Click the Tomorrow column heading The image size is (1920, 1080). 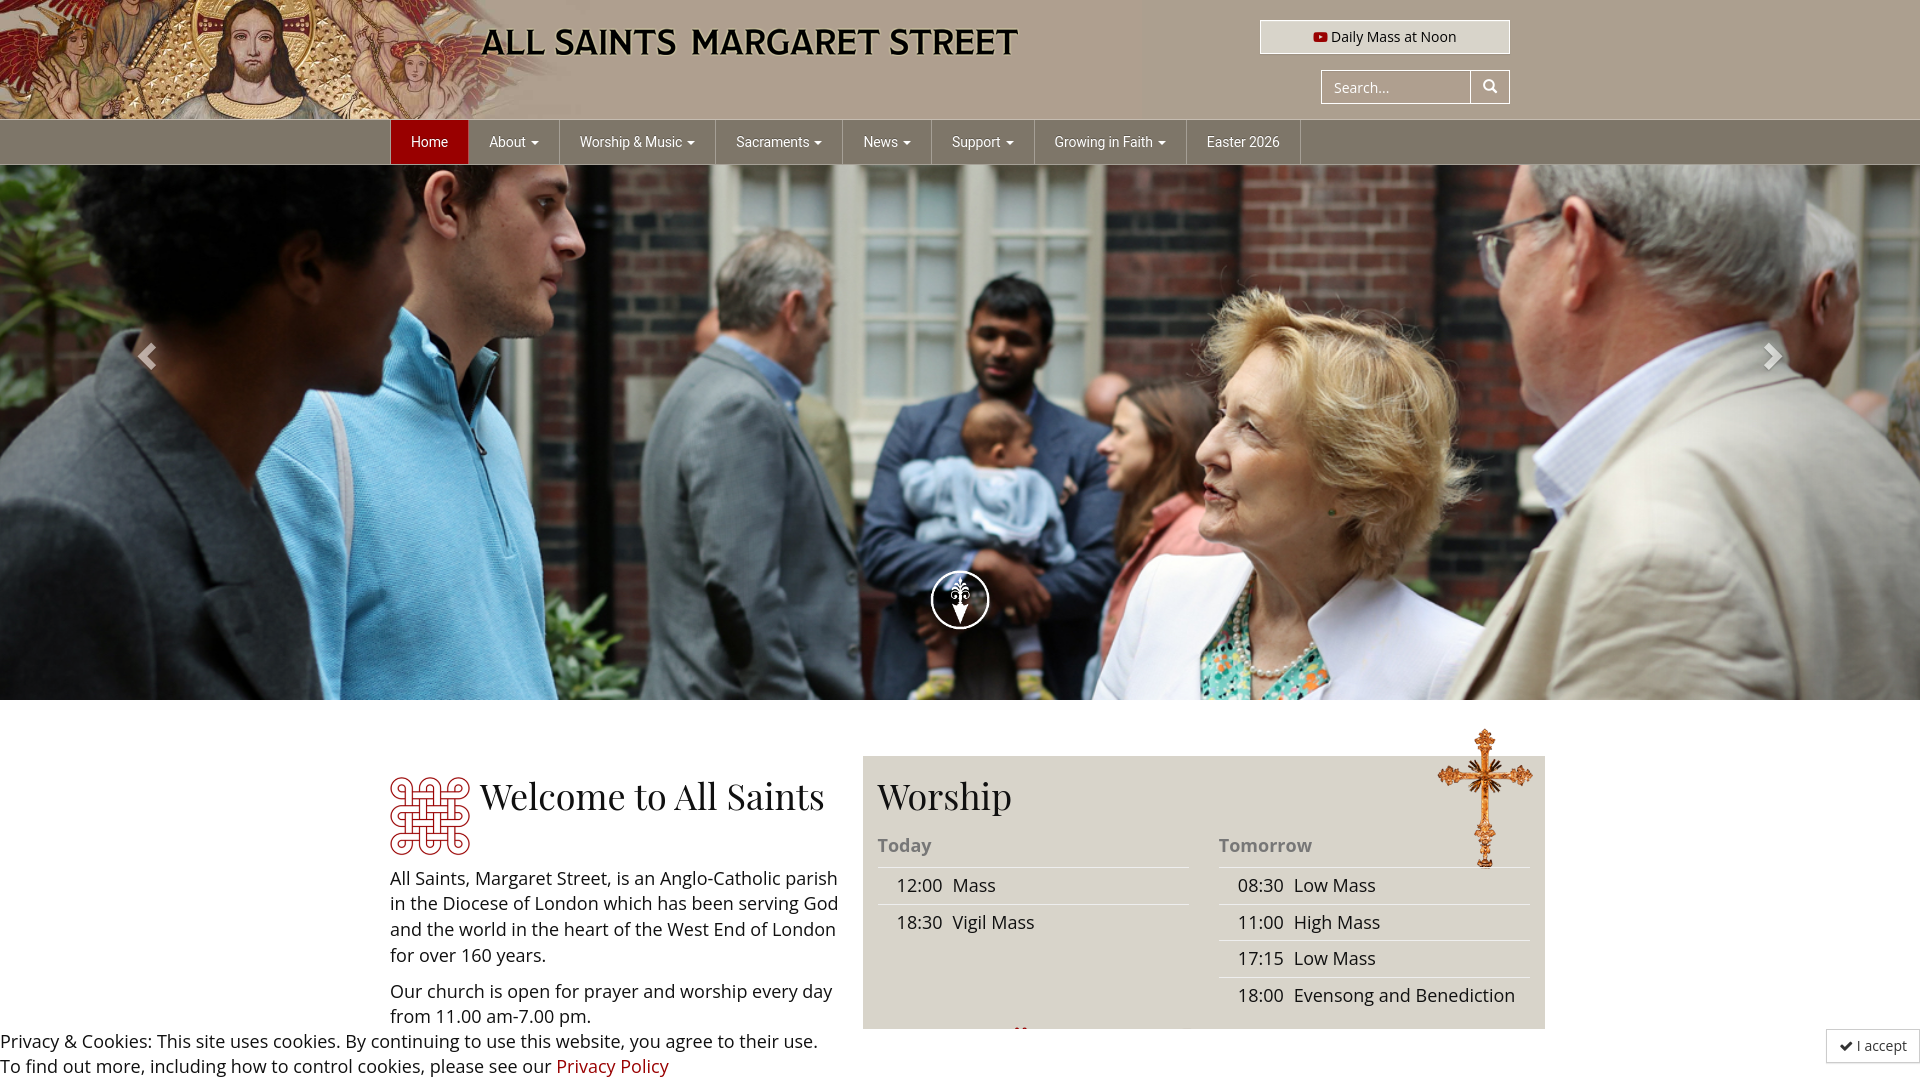(1265, 846)
